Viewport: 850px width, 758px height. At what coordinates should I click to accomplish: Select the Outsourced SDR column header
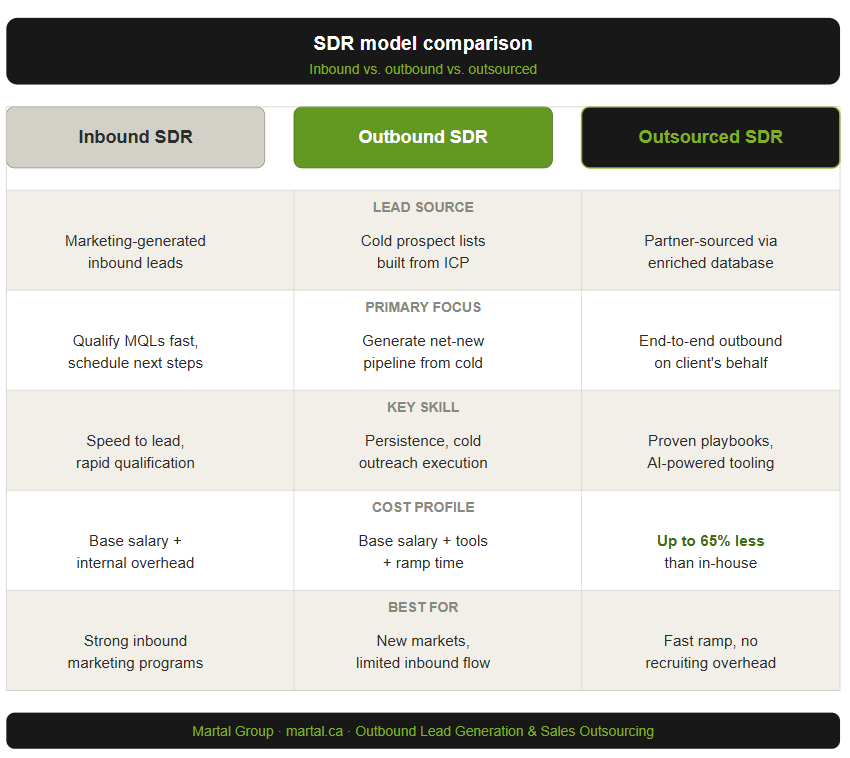[710, 137]
